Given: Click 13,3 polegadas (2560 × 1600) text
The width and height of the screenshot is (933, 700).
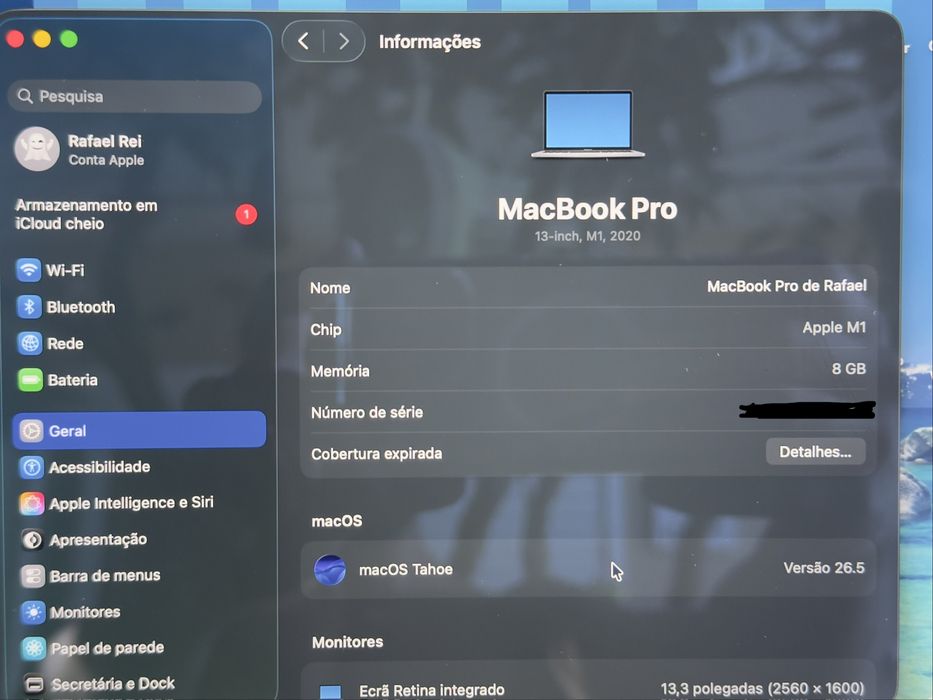Looking at the screenshot, I should click(762, 689).
